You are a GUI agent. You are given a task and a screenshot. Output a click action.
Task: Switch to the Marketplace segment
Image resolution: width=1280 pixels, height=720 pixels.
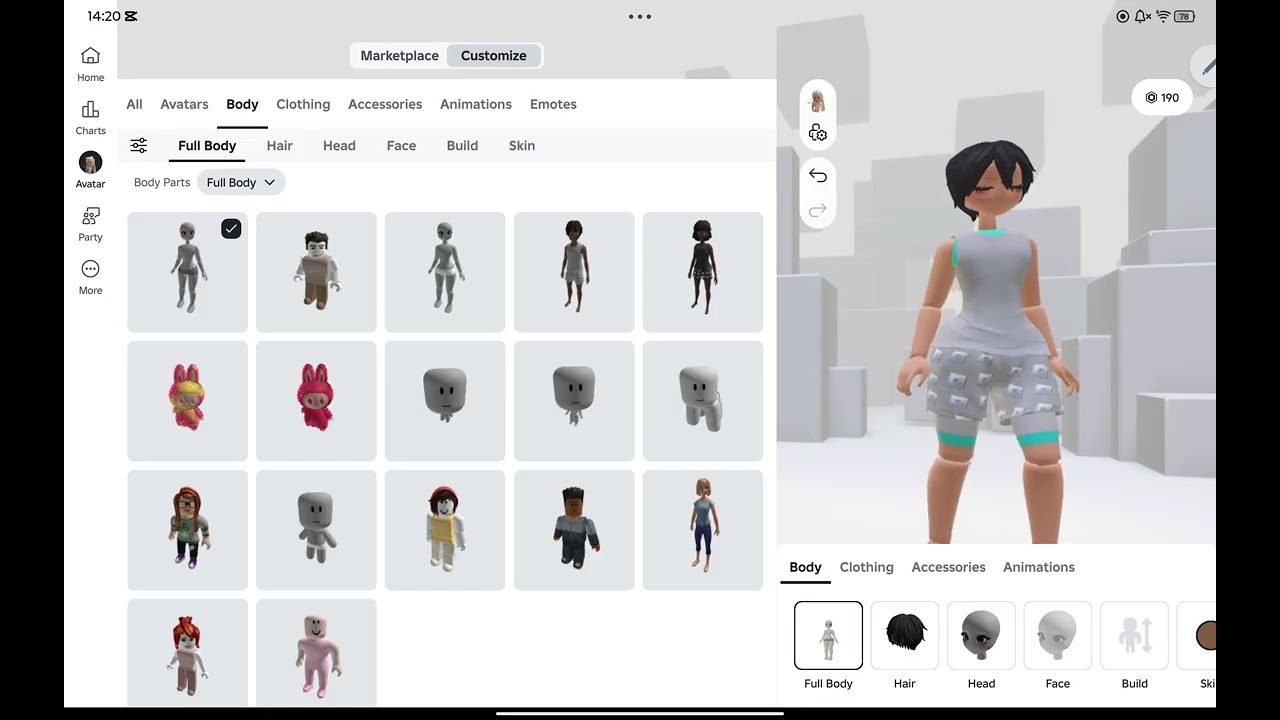click(x=399, y=56)
